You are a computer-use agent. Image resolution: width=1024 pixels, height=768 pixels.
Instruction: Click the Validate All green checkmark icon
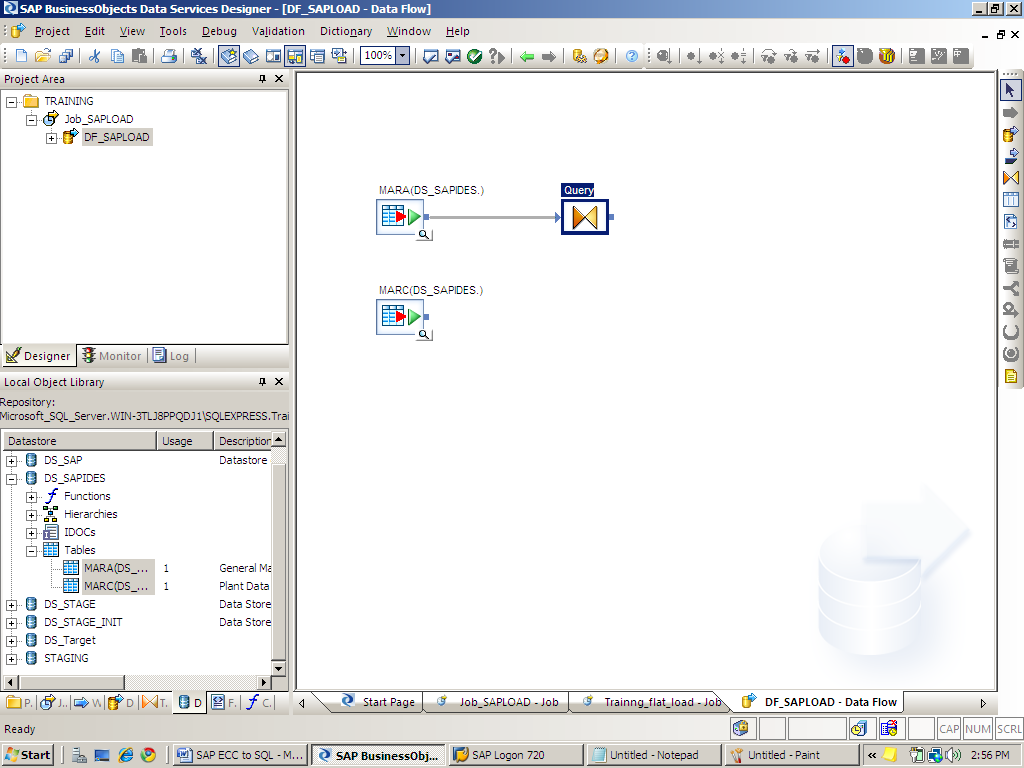pyautogui.click(x=475, y=56)
